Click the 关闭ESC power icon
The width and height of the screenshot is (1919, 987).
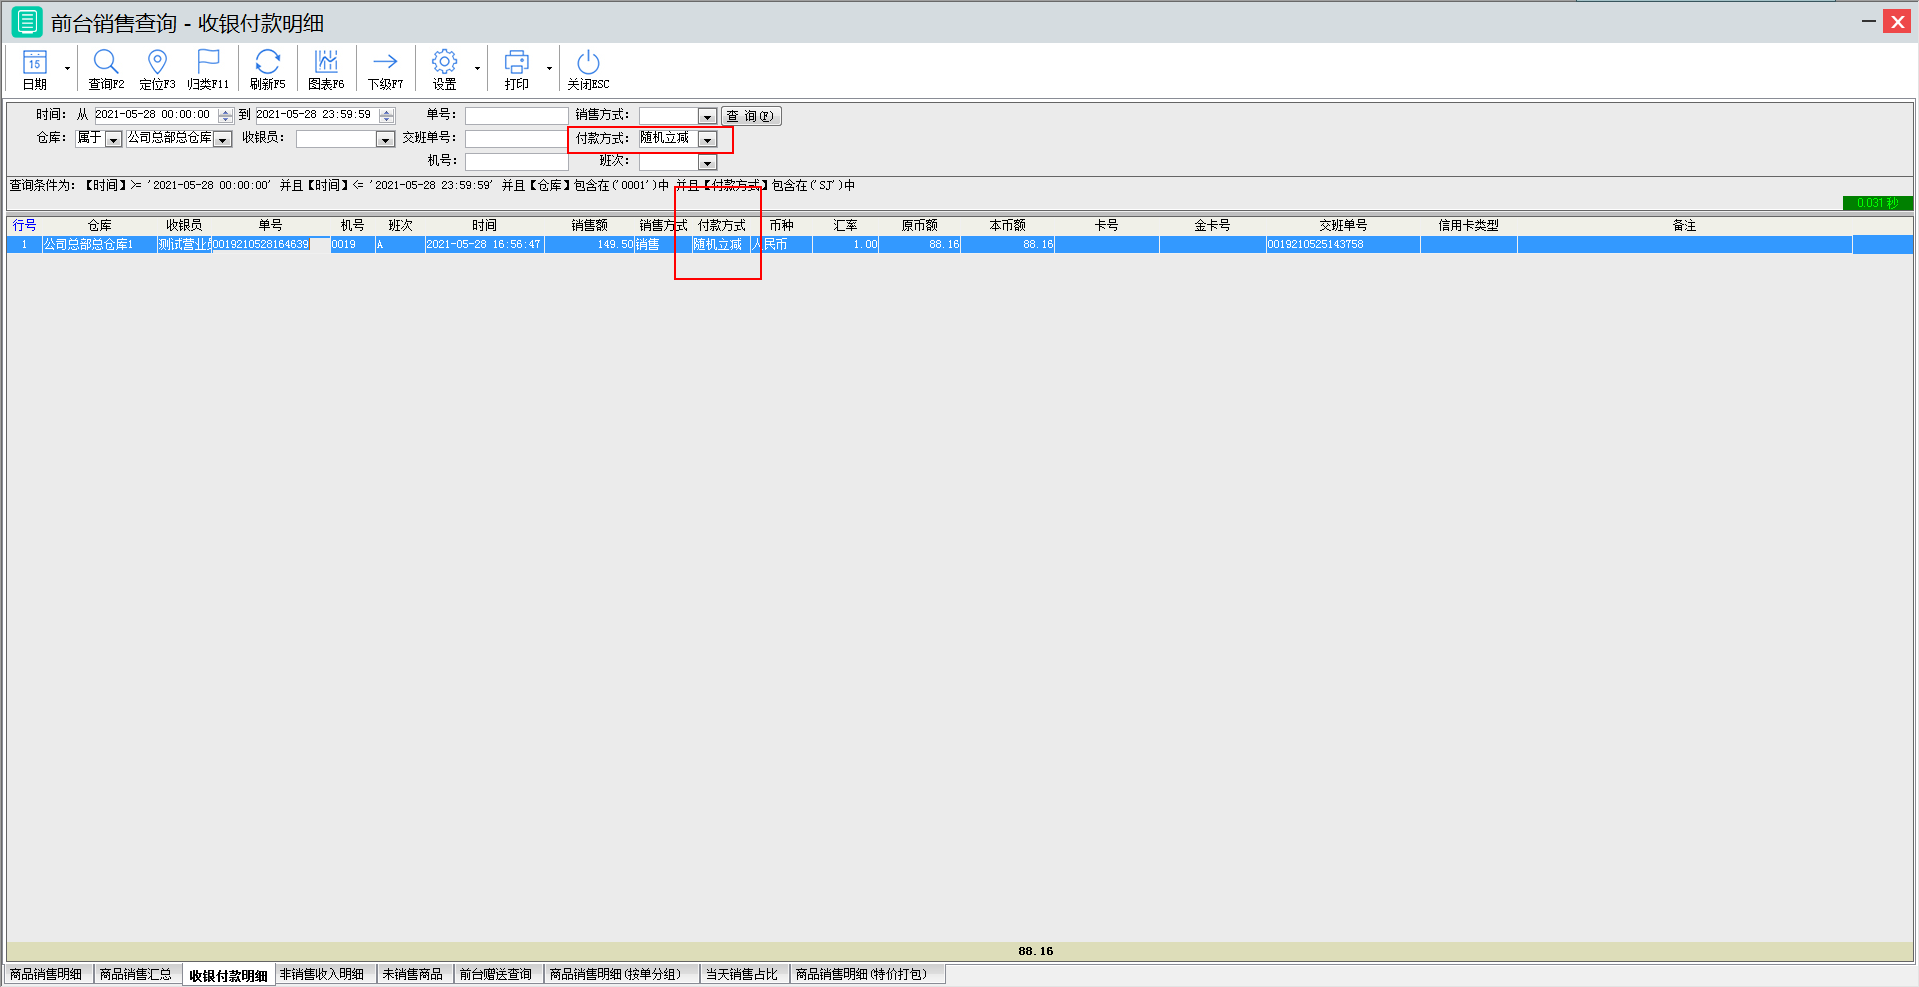588,62
